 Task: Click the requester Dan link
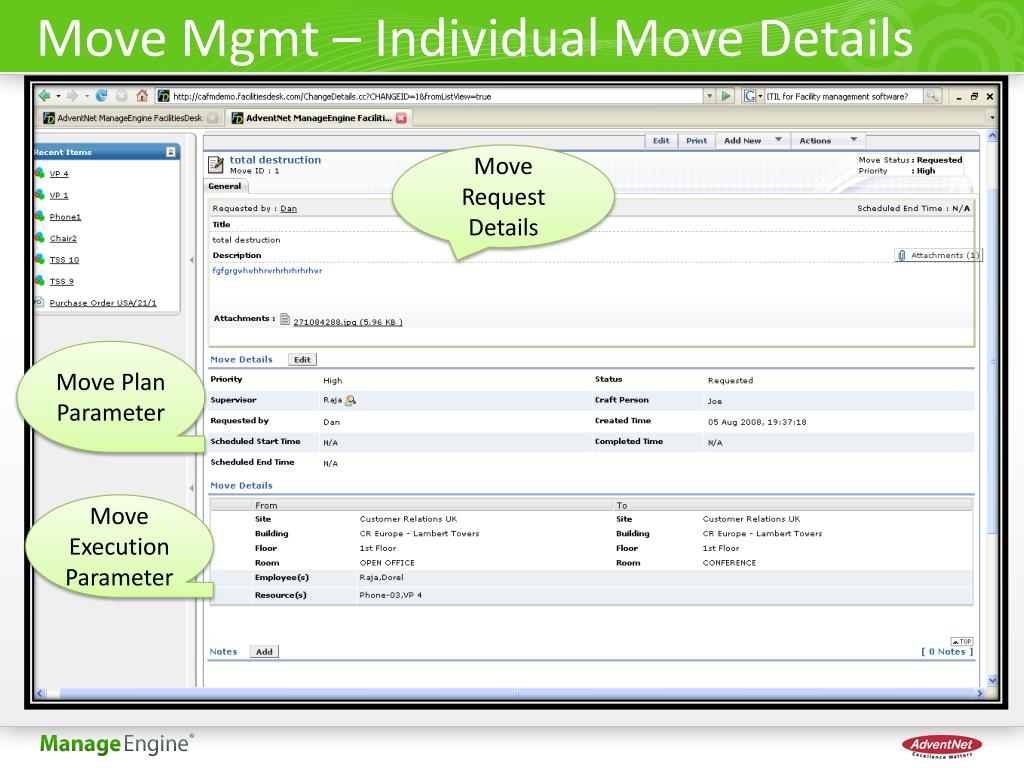coord(289,208)
